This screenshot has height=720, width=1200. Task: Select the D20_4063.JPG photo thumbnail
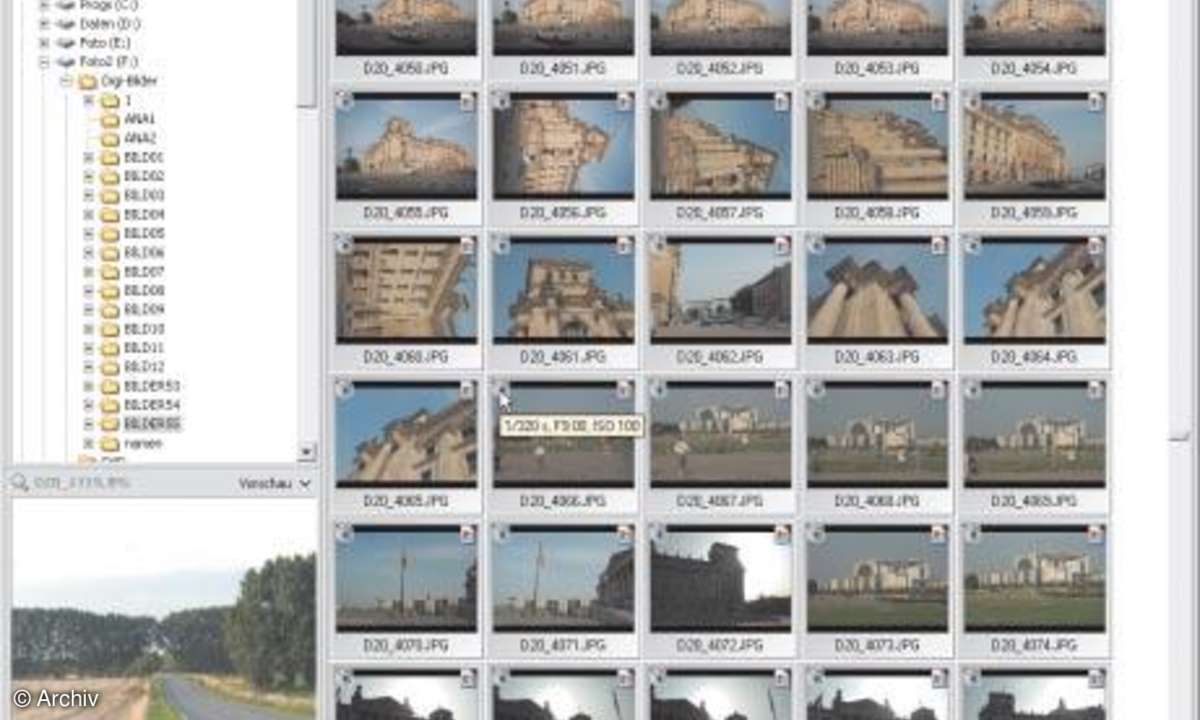pos(877,290)
